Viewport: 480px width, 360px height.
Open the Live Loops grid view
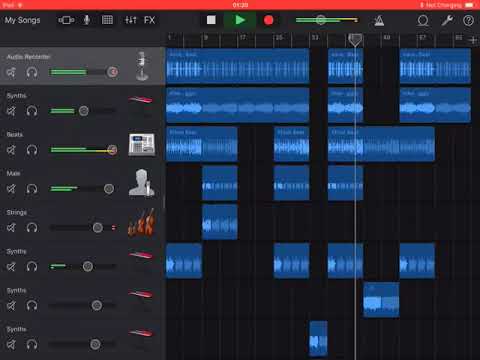(107, 20)
